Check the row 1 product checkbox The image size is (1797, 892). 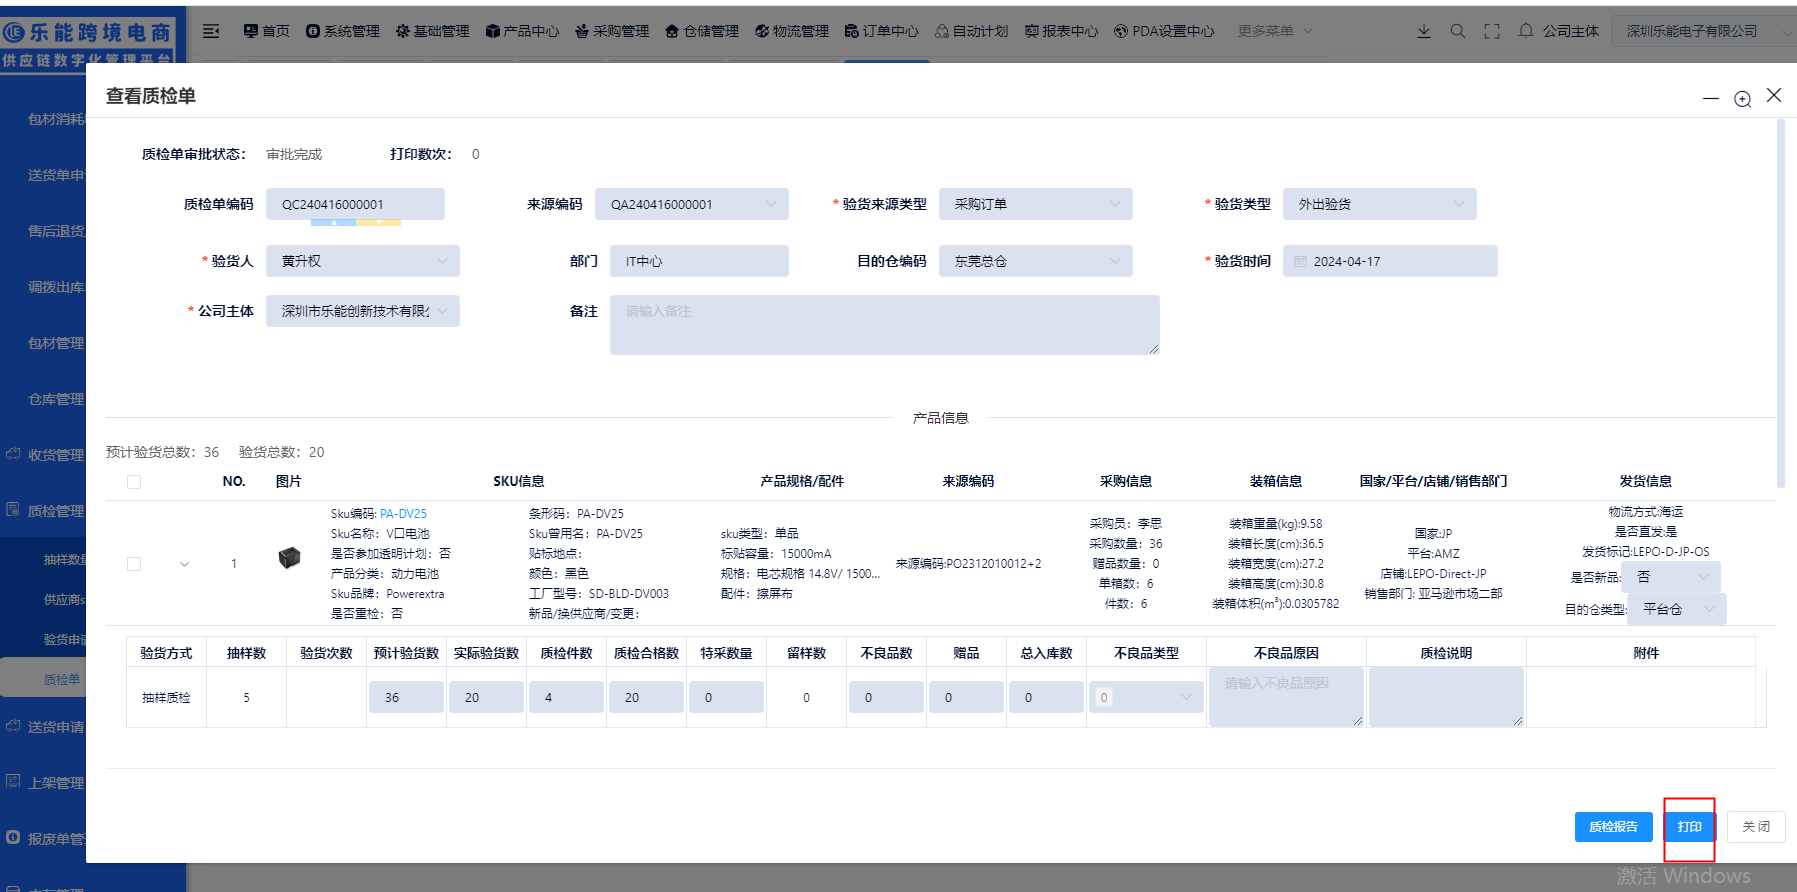pyautogui.click(x=134, y=564)
